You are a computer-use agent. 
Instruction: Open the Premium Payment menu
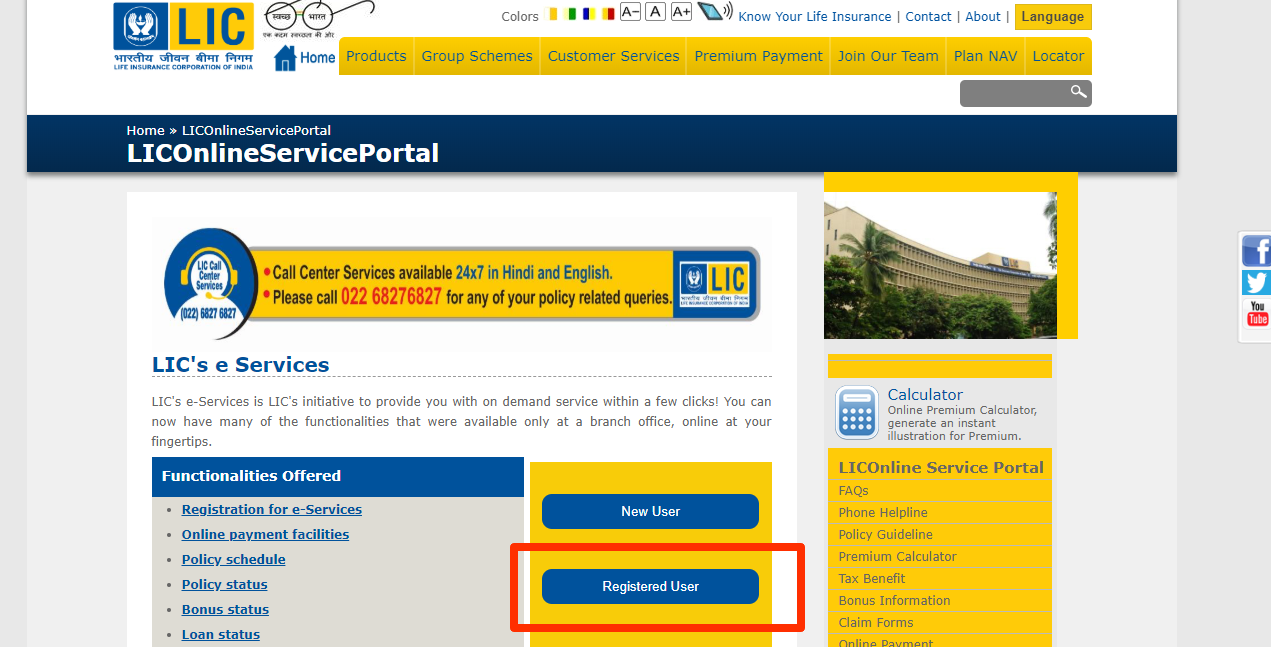[x=759, y=56]
